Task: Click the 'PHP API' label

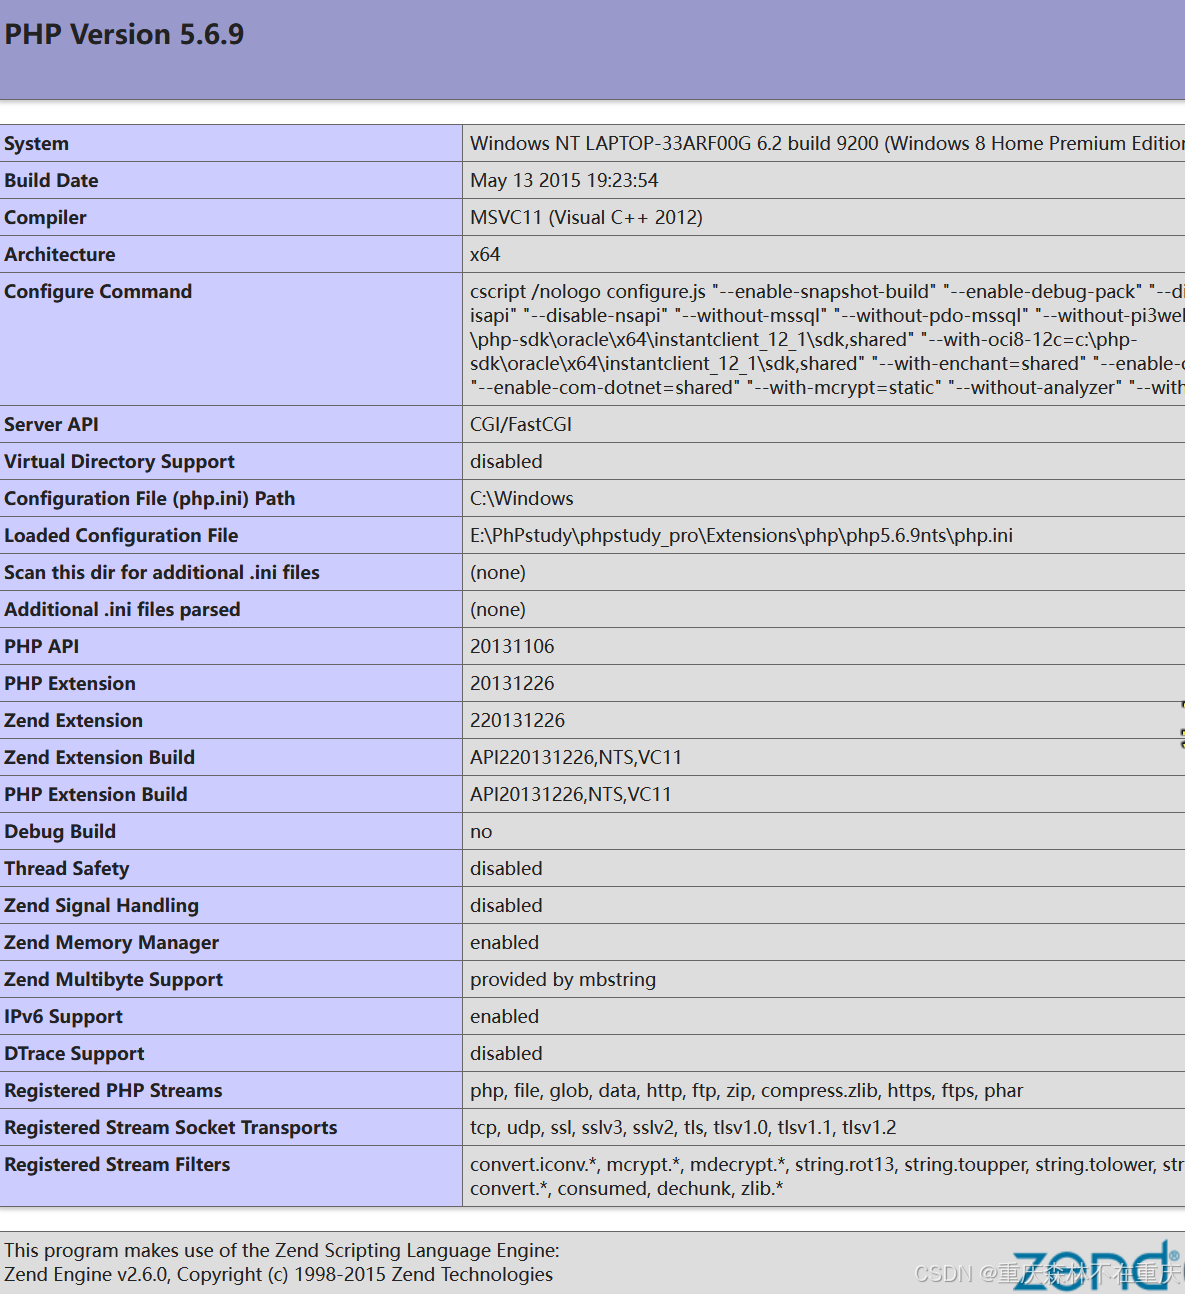Action: 41,646
